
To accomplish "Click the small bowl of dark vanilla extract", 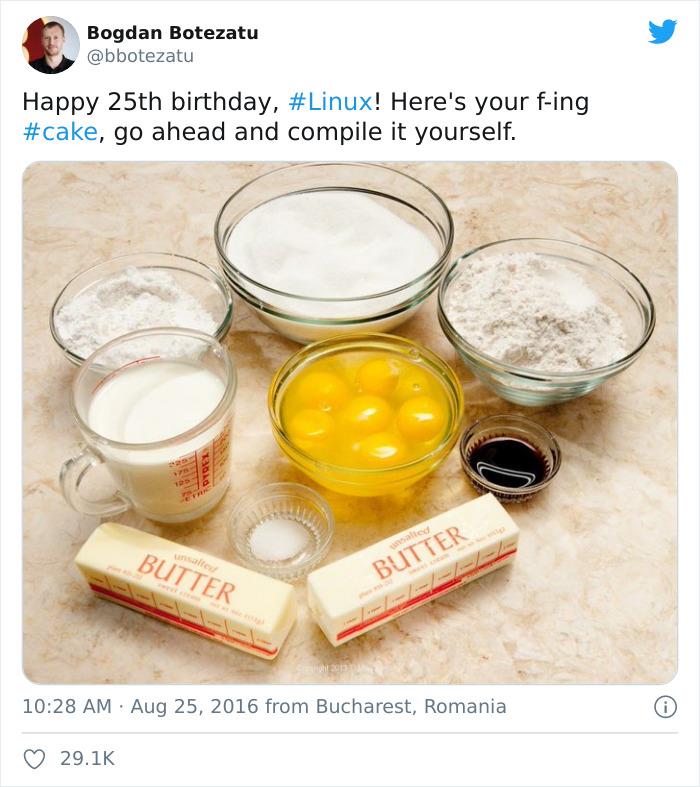I will [x=510, y=458].
